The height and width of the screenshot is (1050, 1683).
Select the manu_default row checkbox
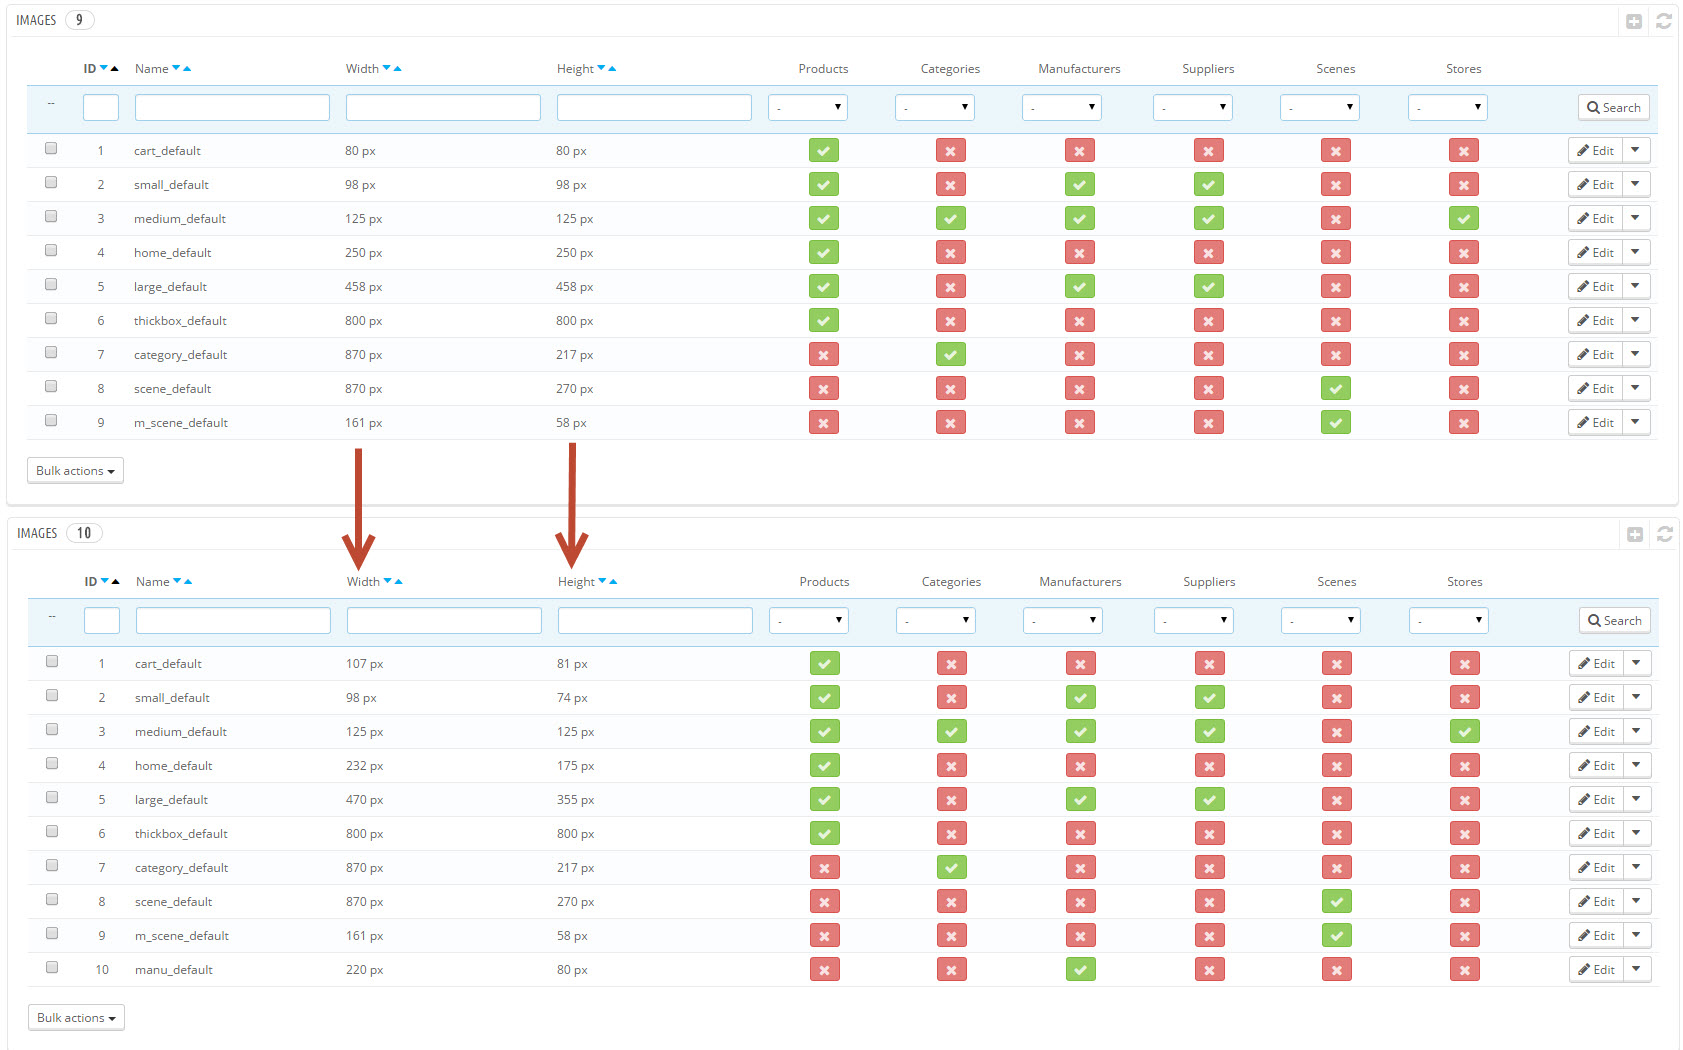(x=52, y=967)
